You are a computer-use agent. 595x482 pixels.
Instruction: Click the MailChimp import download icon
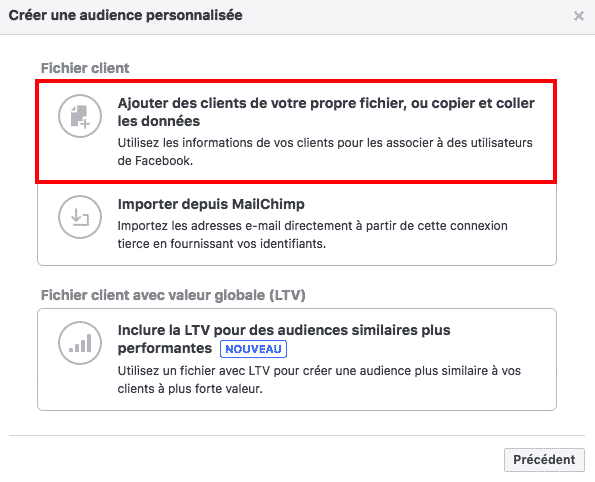80,217
